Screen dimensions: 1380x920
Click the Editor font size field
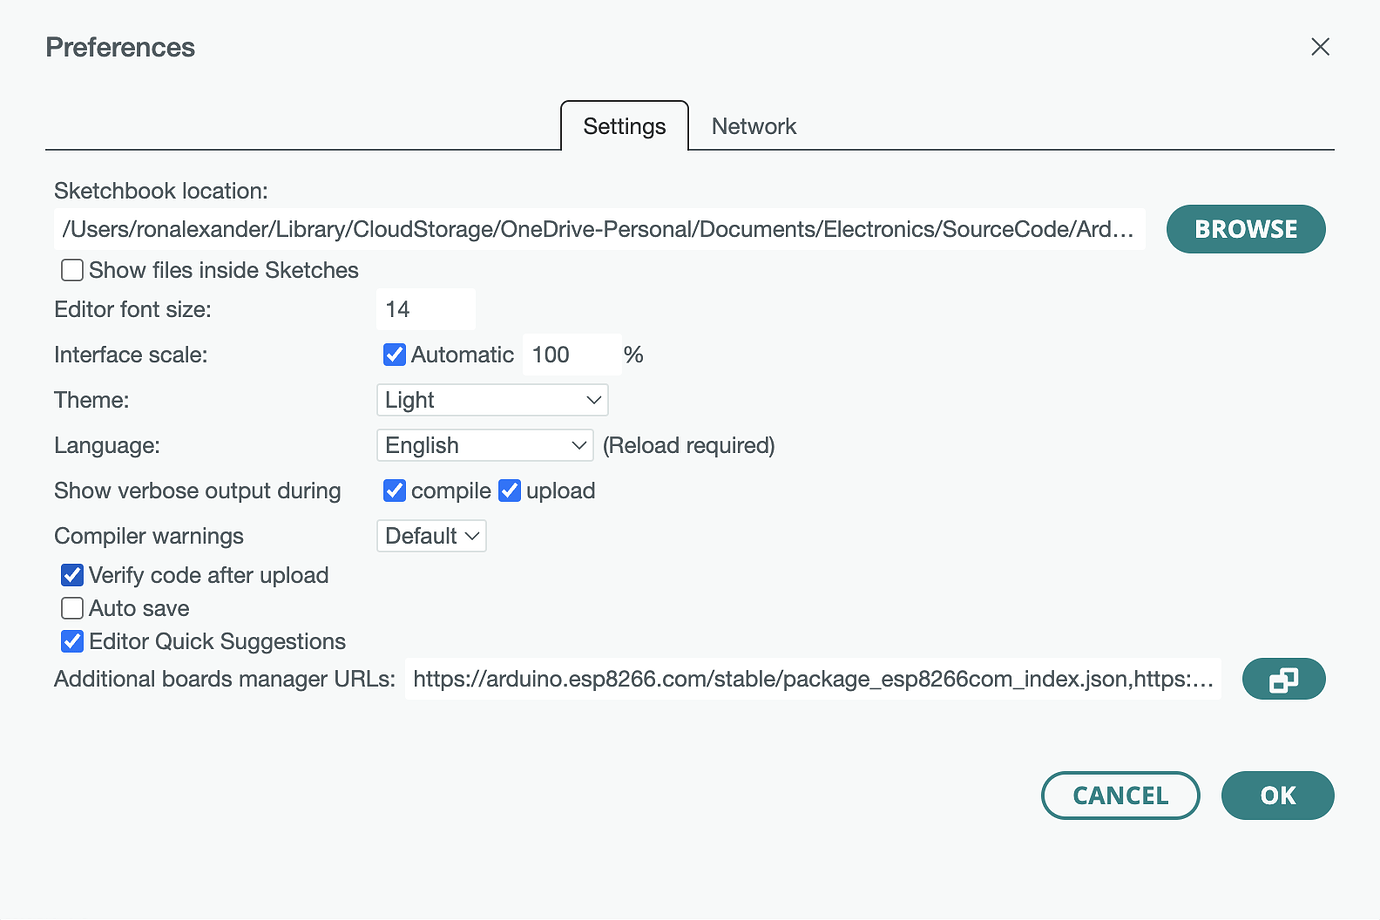pos(425,310)
